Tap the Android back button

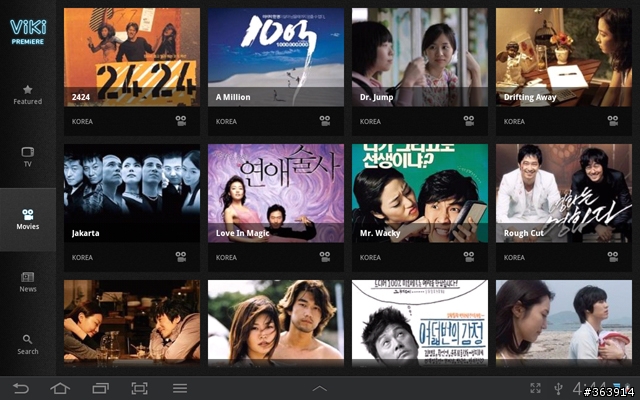click(x=21, y=388)
